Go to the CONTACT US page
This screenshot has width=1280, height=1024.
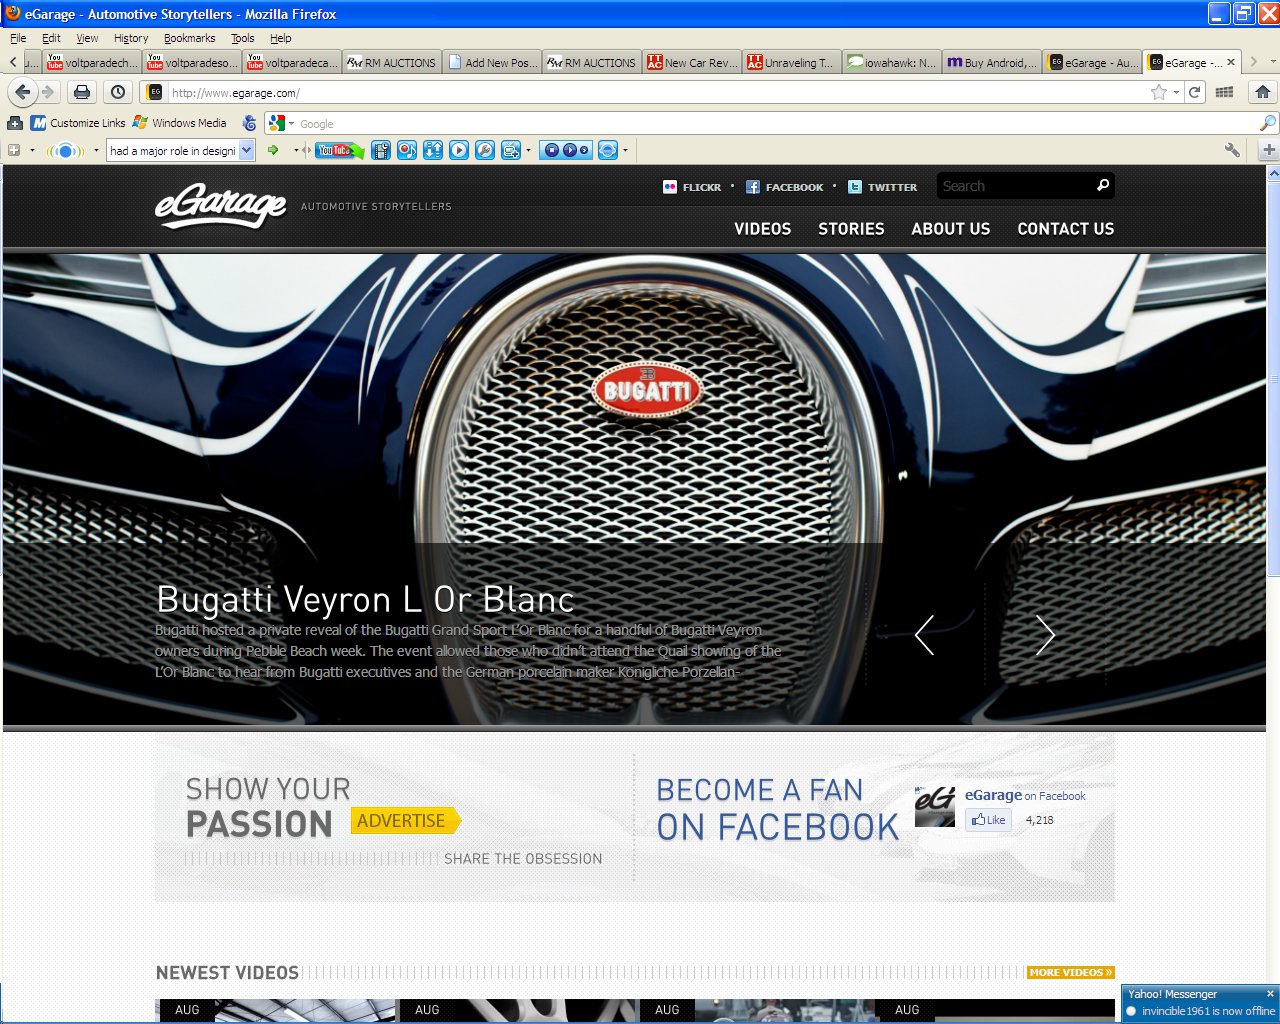pos(1066,229)
